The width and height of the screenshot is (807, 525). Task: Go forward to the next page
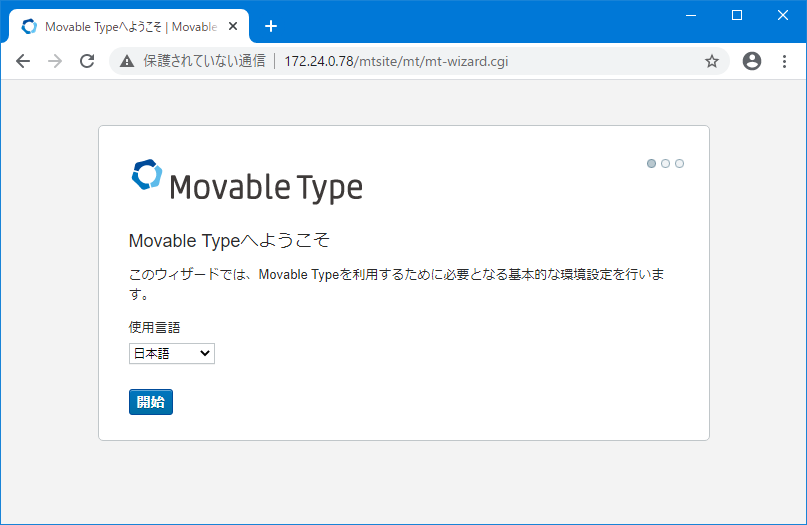(x=55, y=61)
